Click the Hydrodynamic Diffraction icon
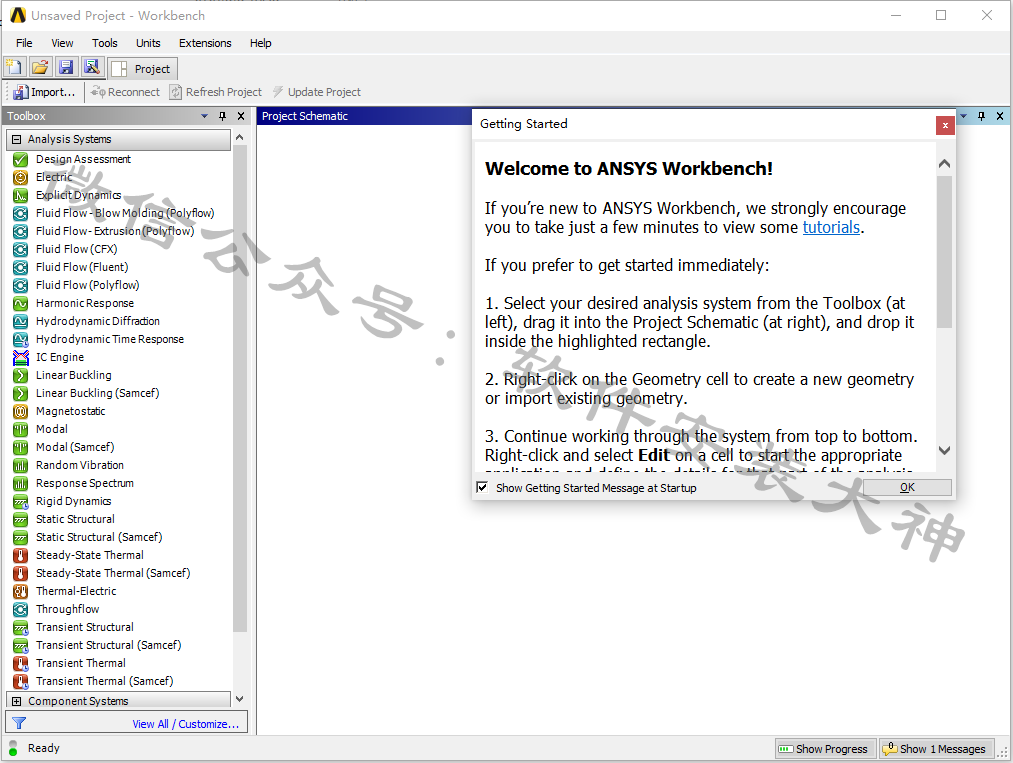 [x=21, y=322]
